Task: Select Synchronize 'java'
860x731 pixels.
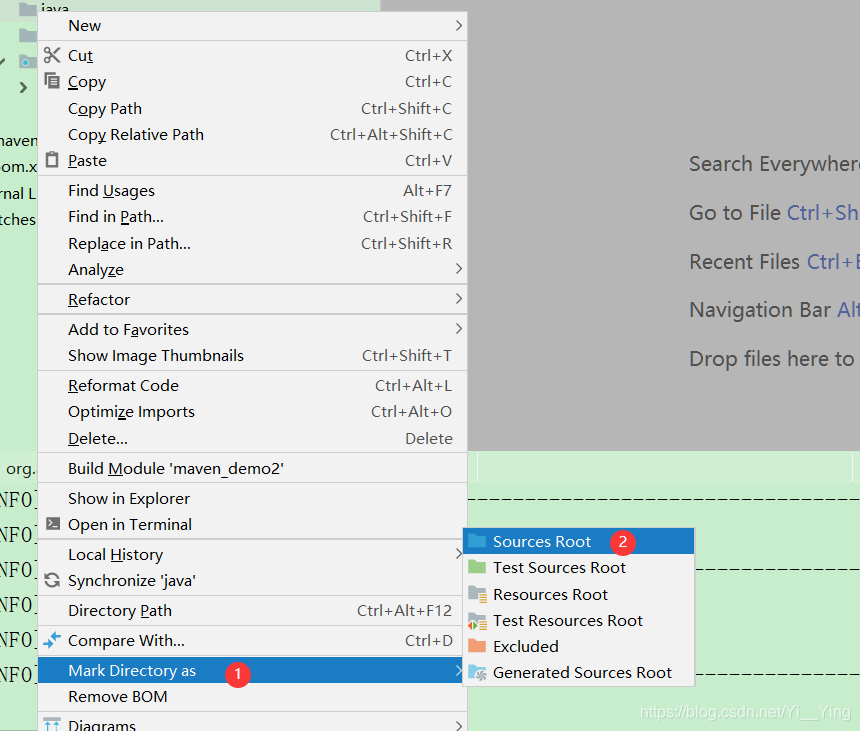Action: click(x=252, y=580)
